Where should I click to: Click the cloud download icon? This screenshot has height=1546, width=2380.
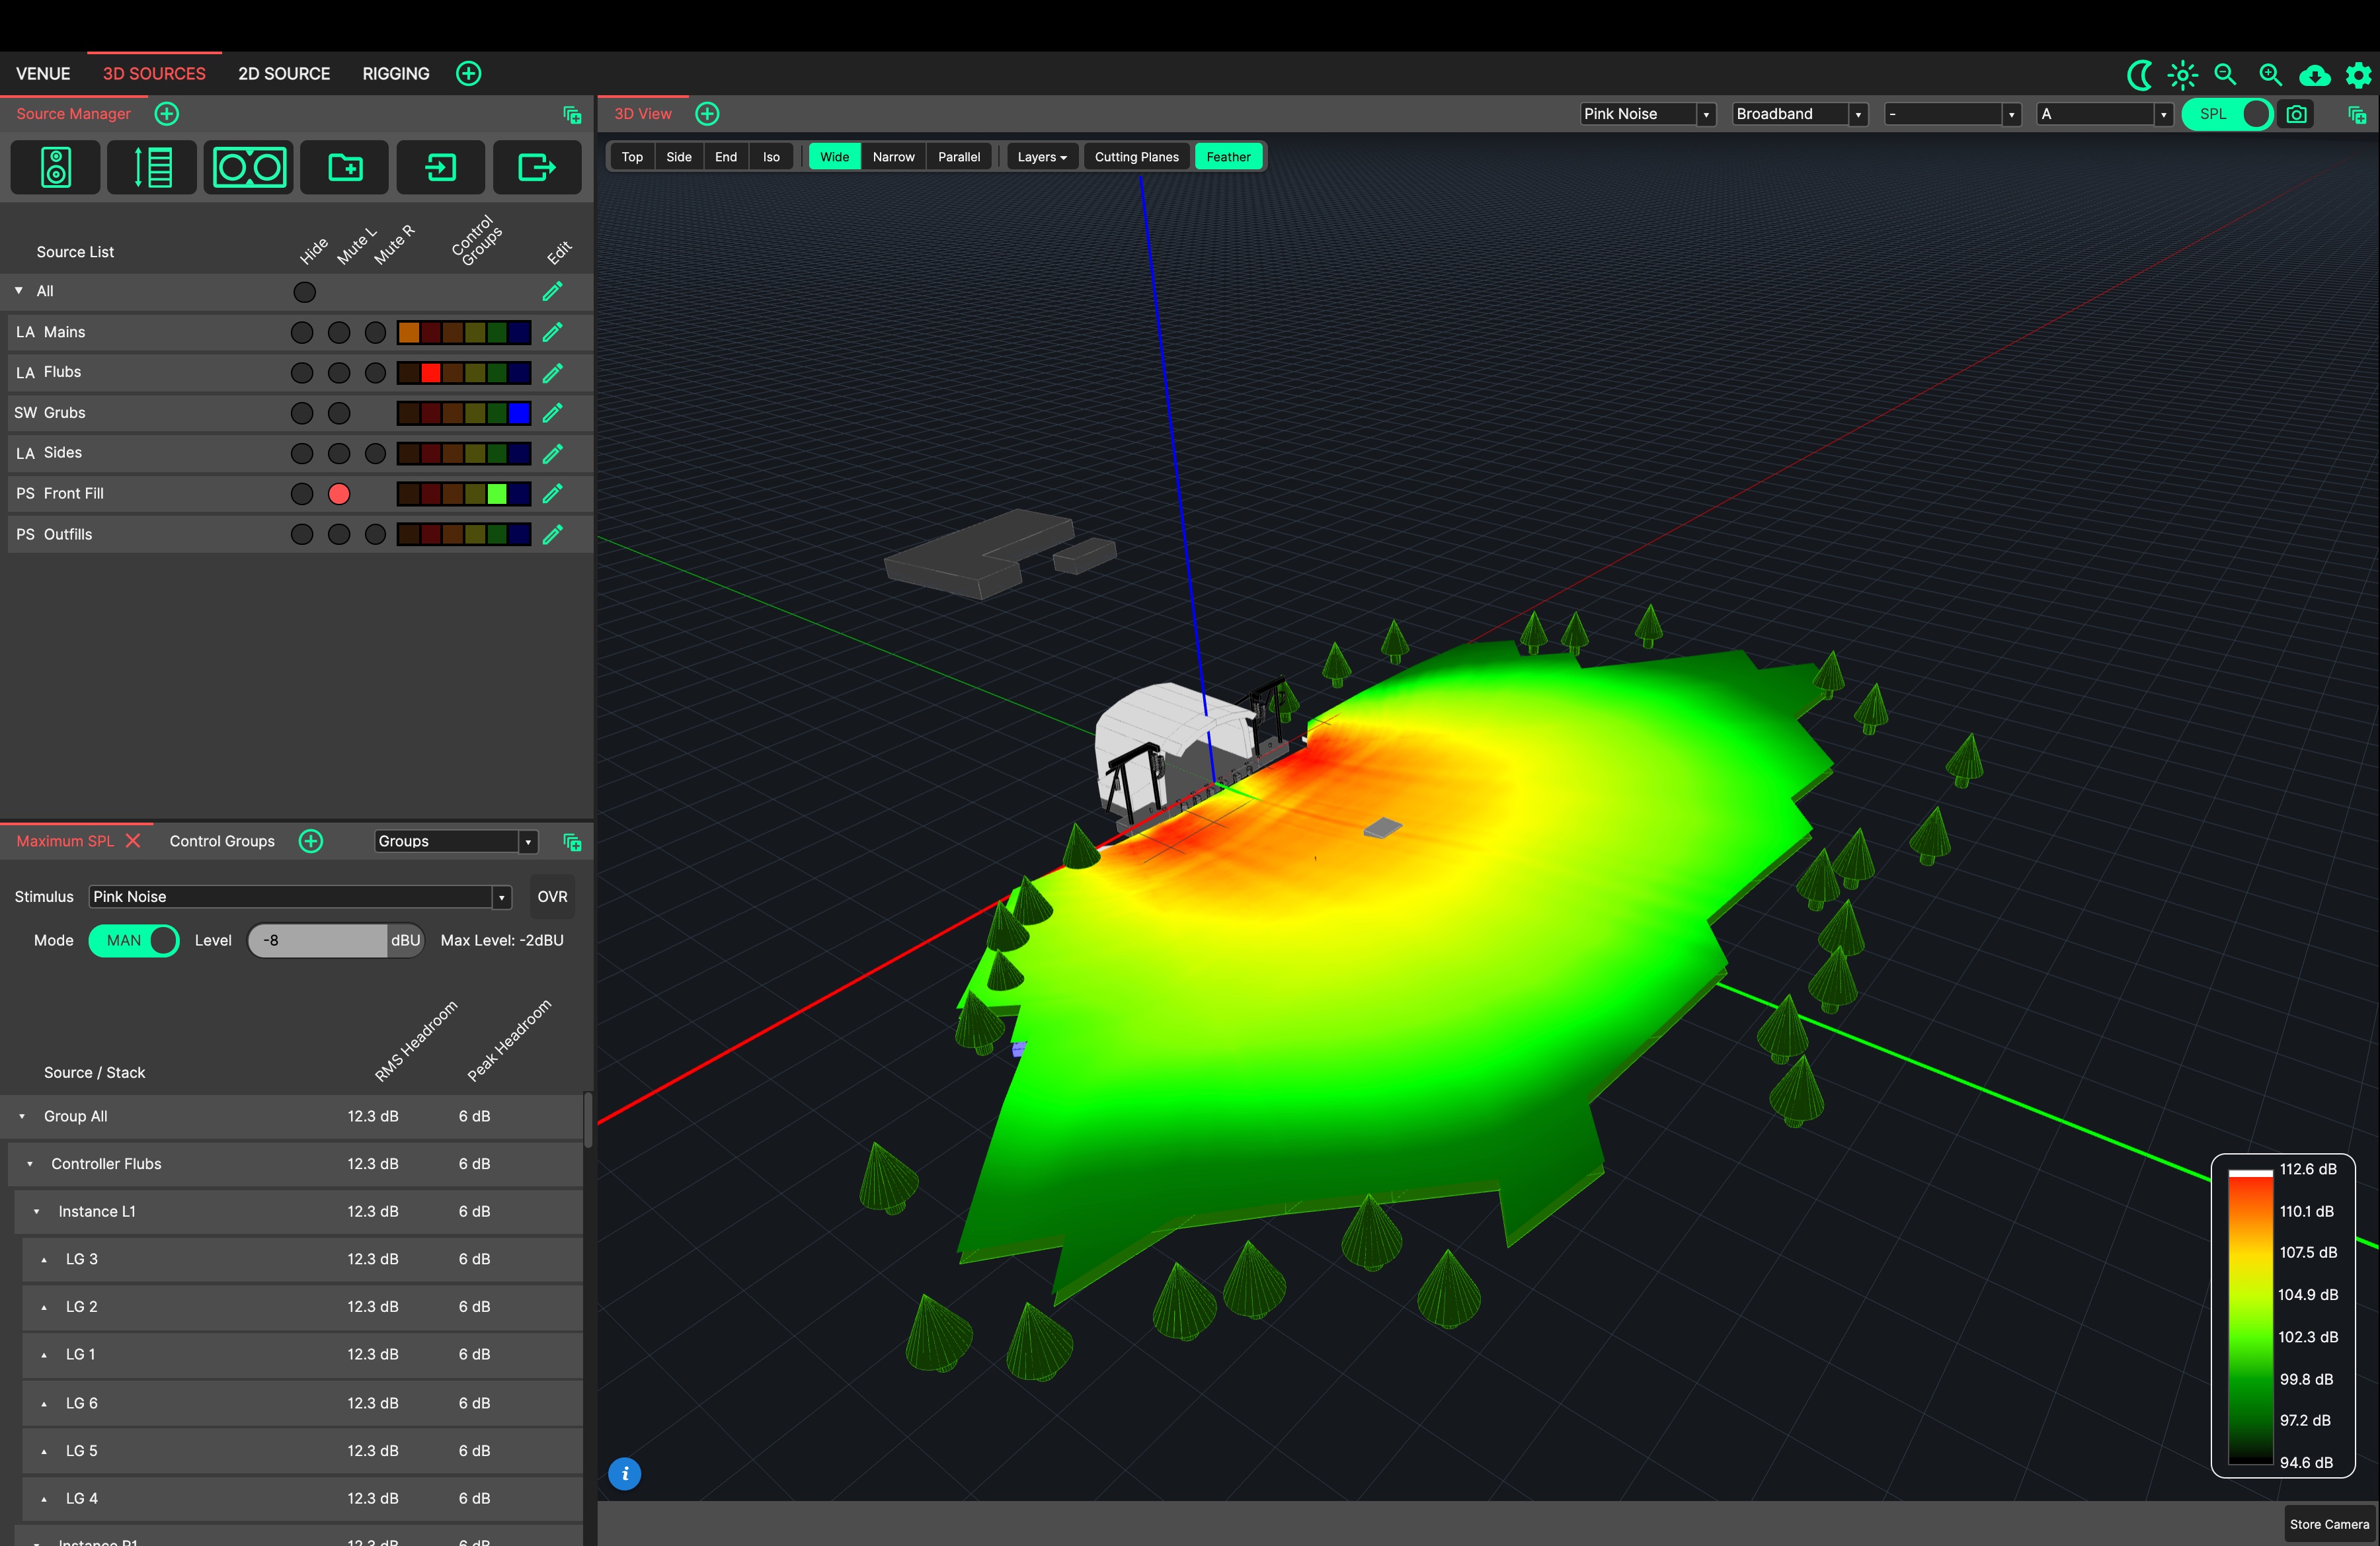(x=2315, y=75)
